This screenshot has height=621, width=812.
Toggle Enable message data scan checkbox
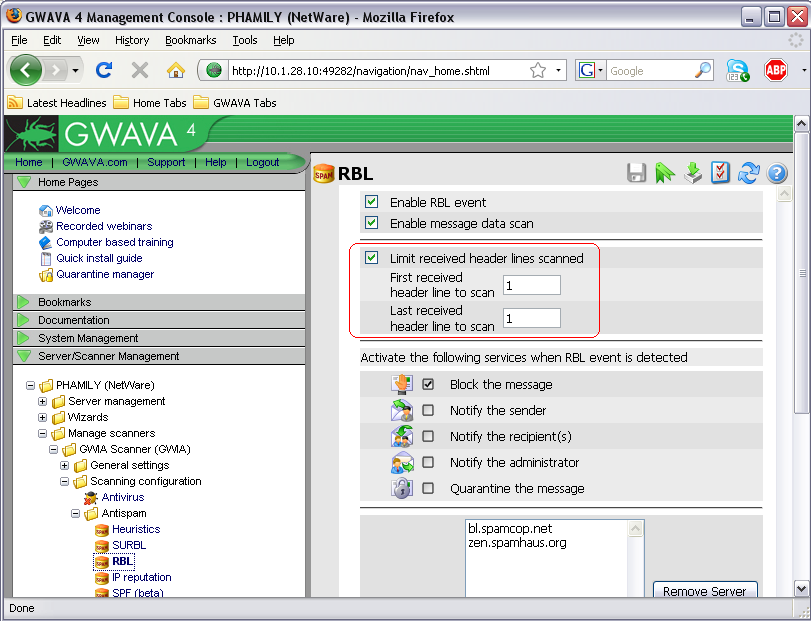(371, 223)
